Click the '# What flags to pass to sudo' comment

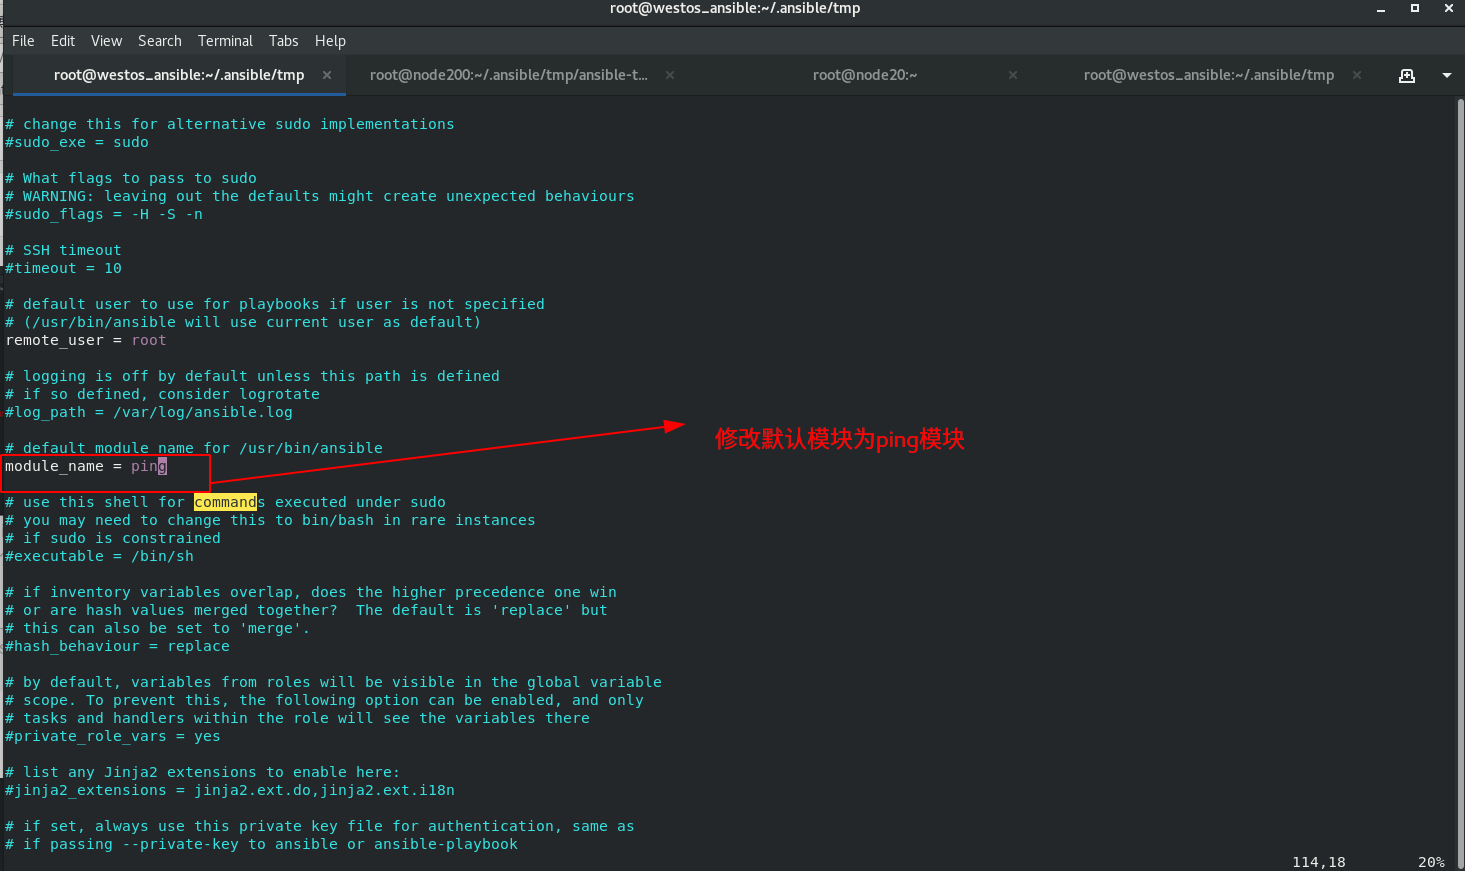(x=131, y=178)
